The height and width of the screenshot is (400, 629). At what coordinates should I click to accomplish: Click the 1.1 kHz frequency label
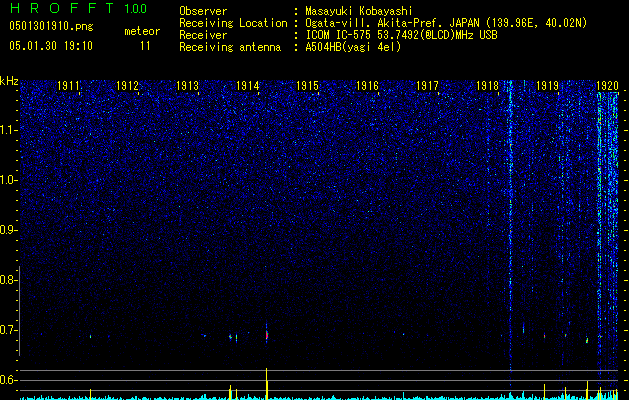click(x=8, y=130)
